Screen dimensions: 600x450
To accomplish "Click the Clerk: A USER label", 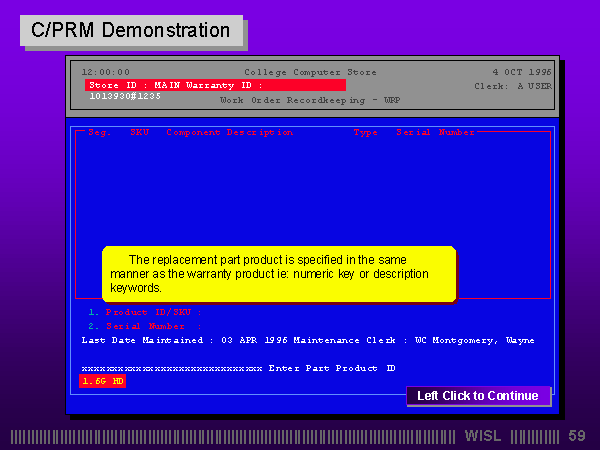I will pyautogui.click(x=512, y=86).
